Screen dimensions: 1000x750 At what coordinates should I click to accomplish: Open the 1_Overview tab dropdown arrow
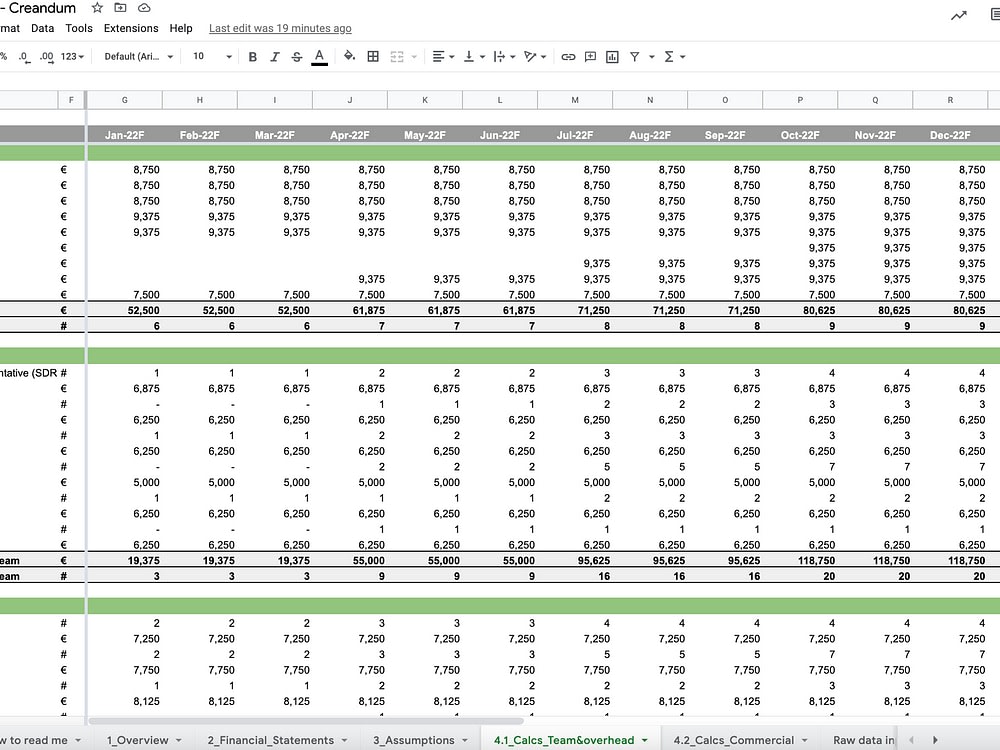point(179,740)
